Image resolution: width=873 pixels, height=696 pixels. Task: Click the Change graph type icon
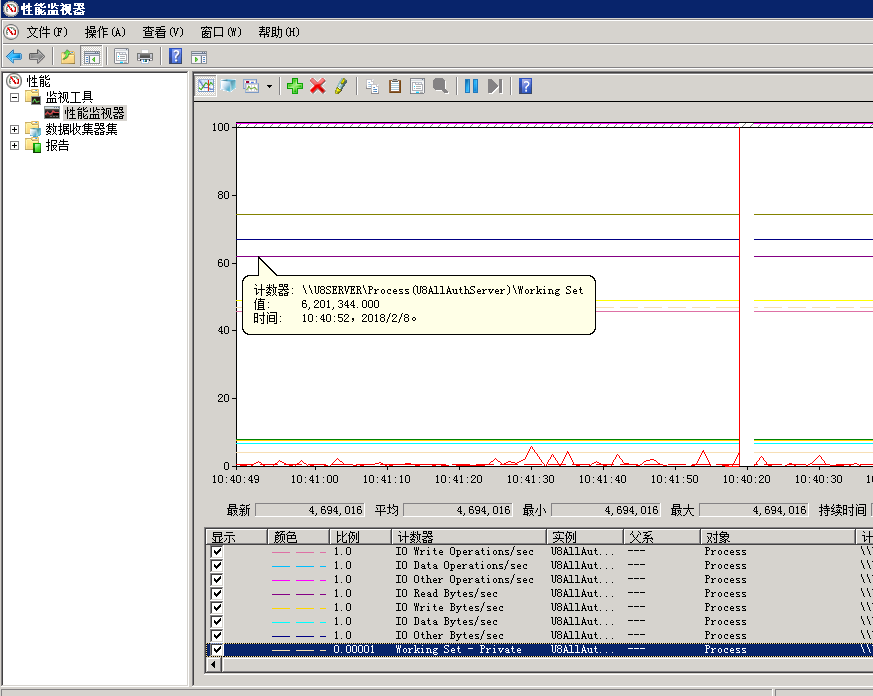[252, 86]
